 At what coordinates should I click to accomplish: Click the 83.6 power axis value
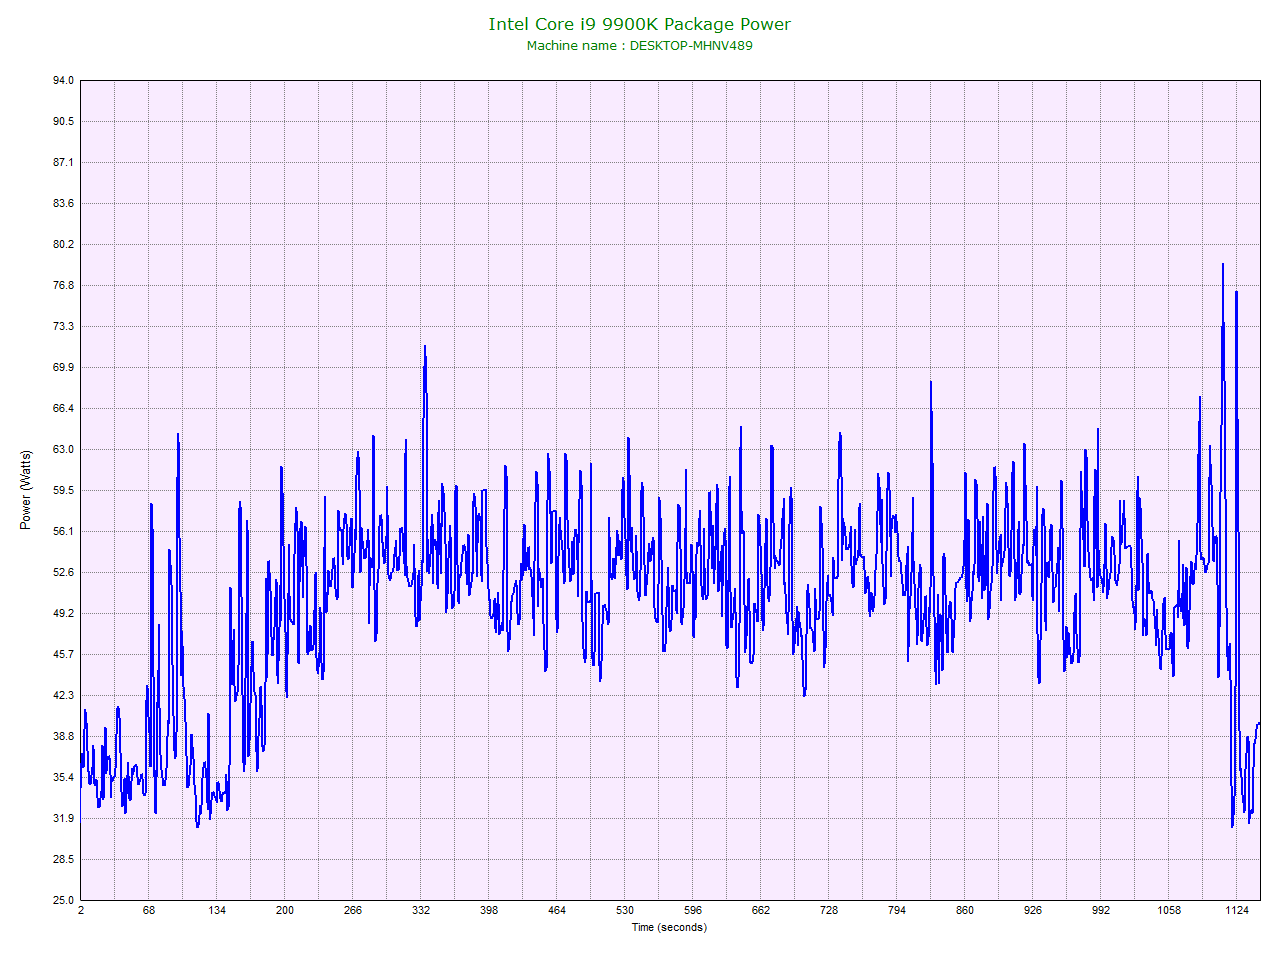pos(63,204)
